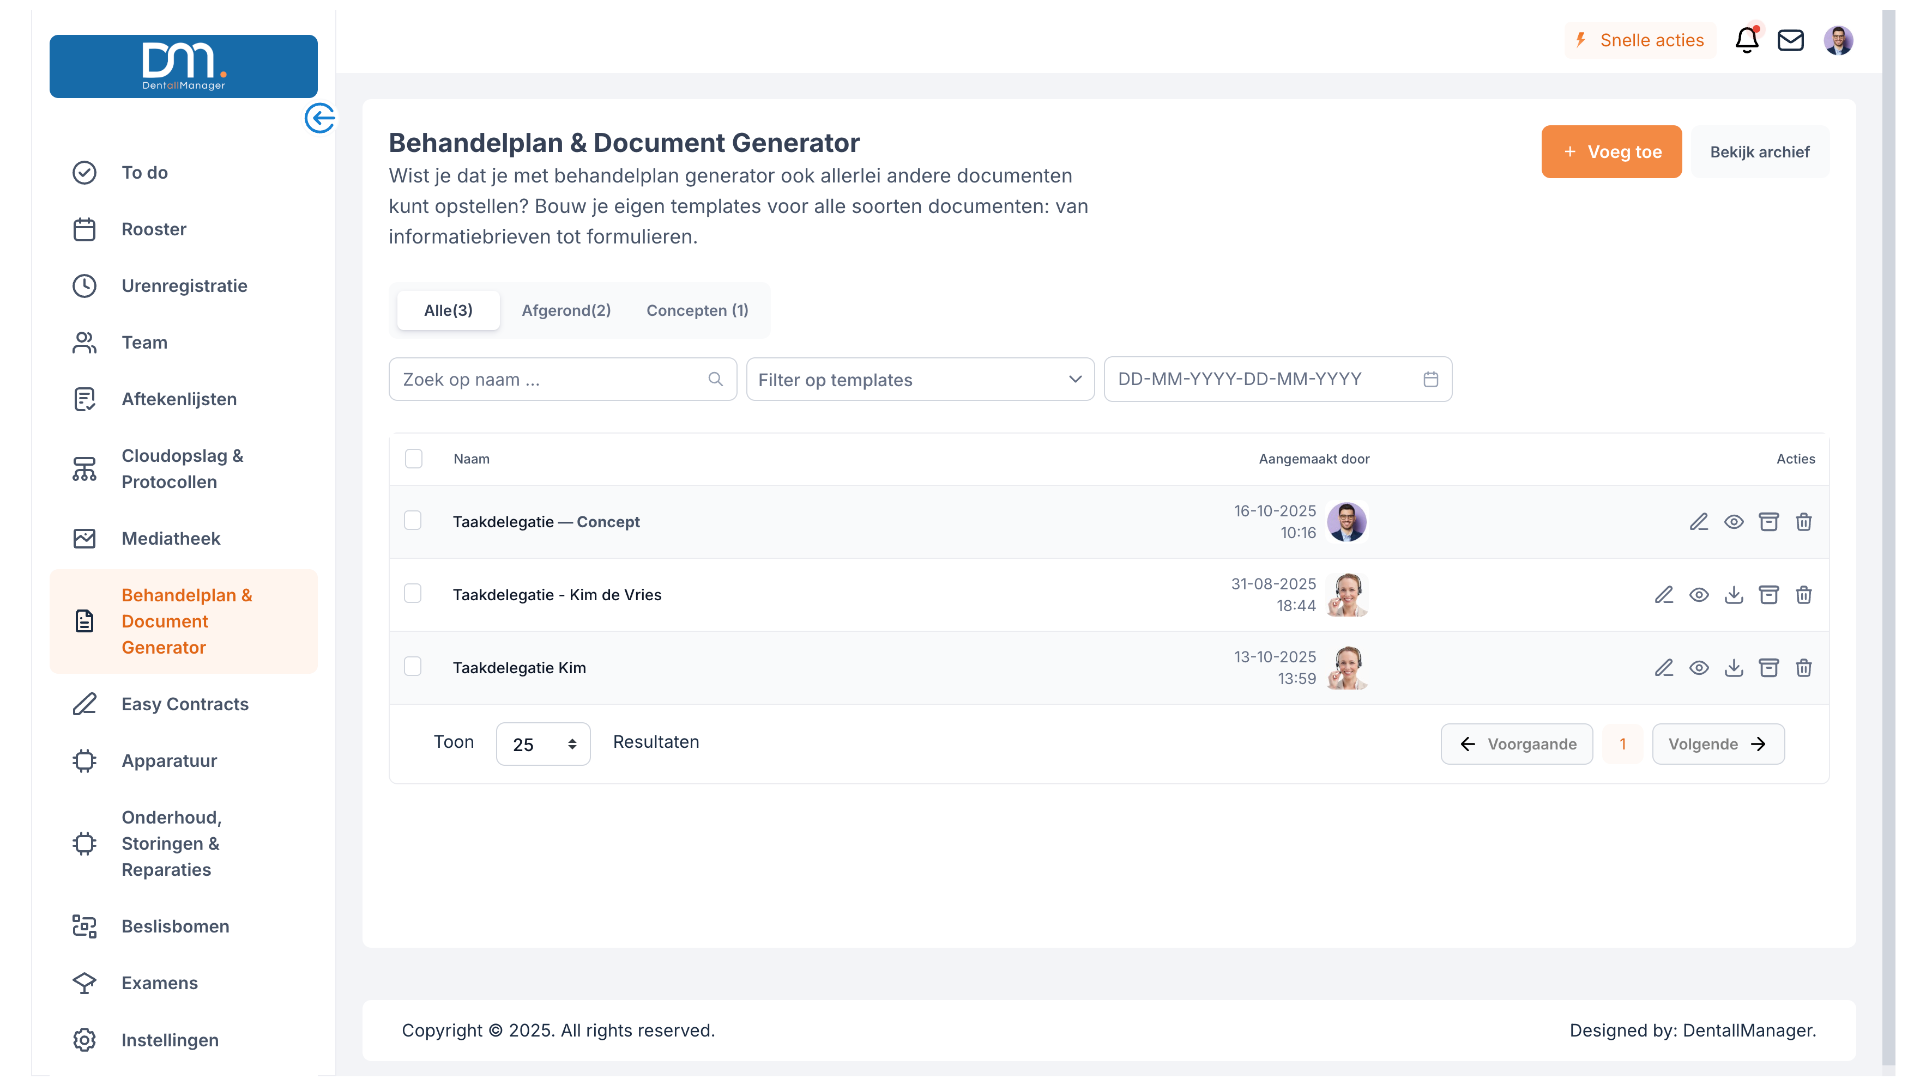Open messages via the envelope icon
Viewport: 1920px width, 1079px height.
click(x=1791, y=40)
